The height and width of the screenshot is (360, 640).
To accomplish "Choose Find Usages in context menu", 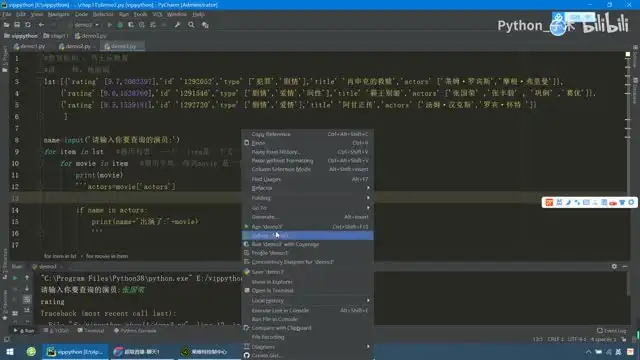I will (308, 179).
